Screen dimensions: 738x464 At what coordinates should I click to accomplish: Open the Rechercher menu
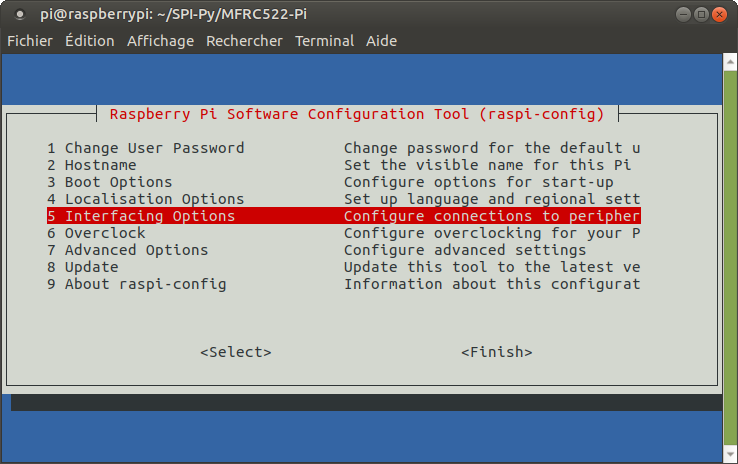[x=244, y=41]
